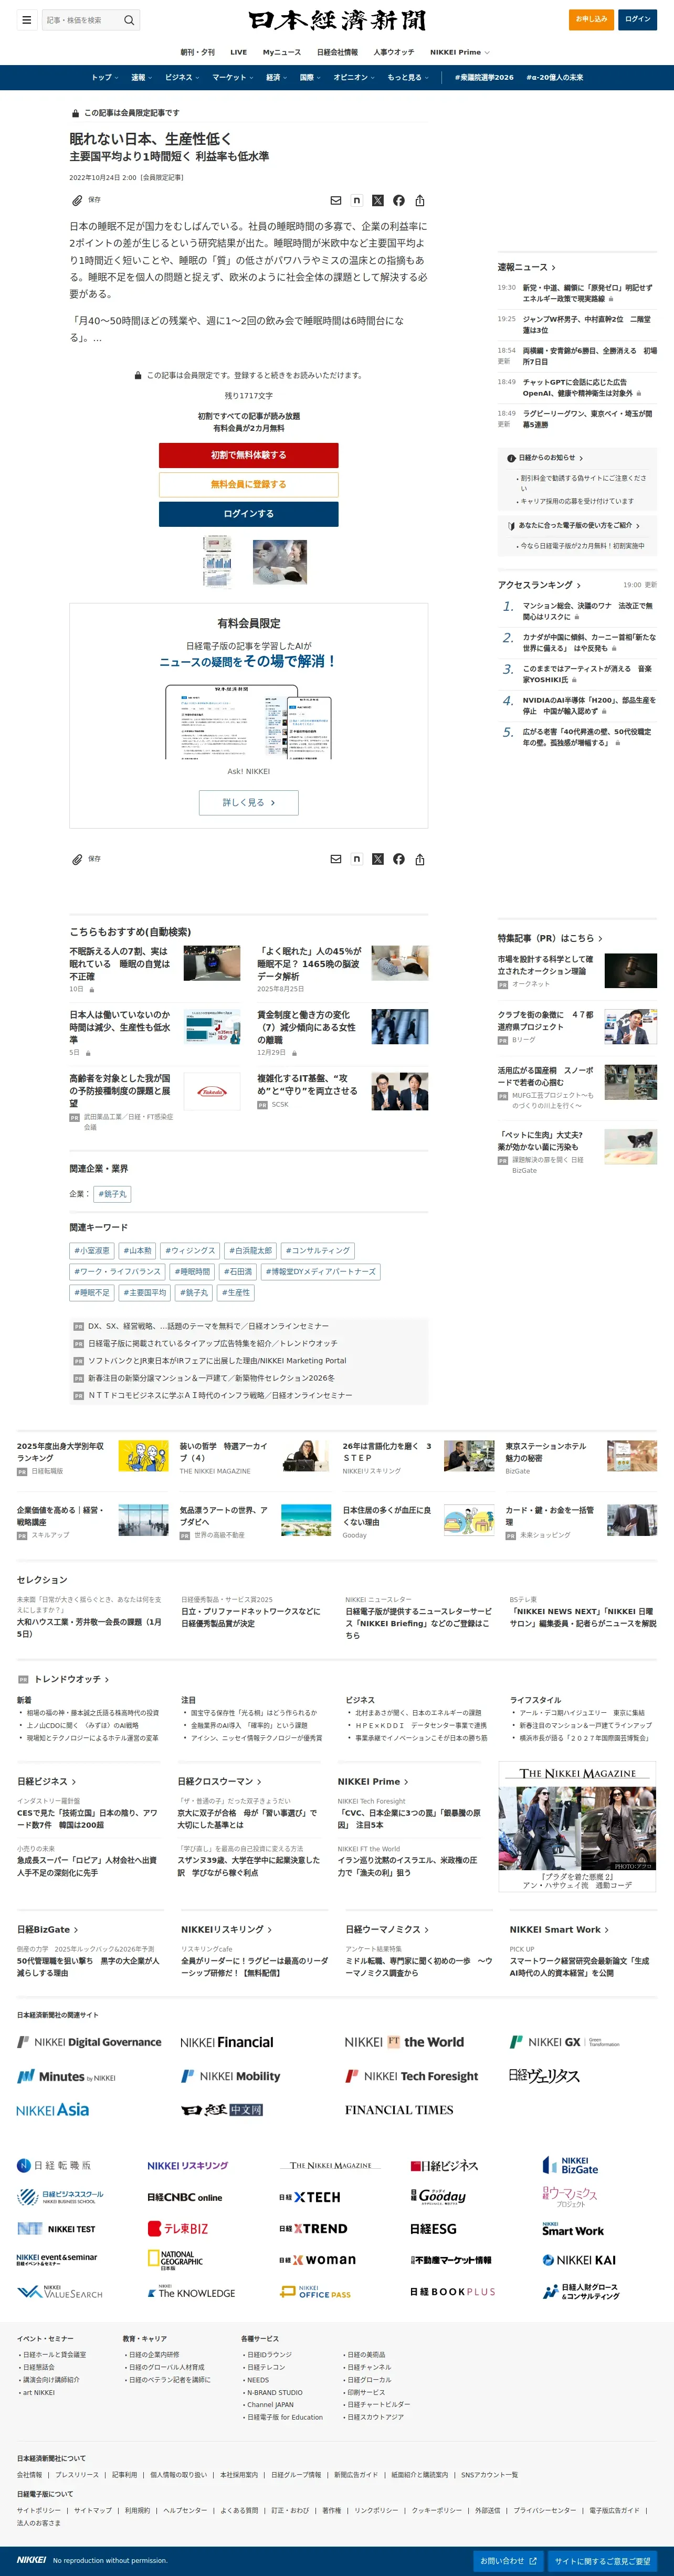Click the top 保存 clip icon

point(77,200)
